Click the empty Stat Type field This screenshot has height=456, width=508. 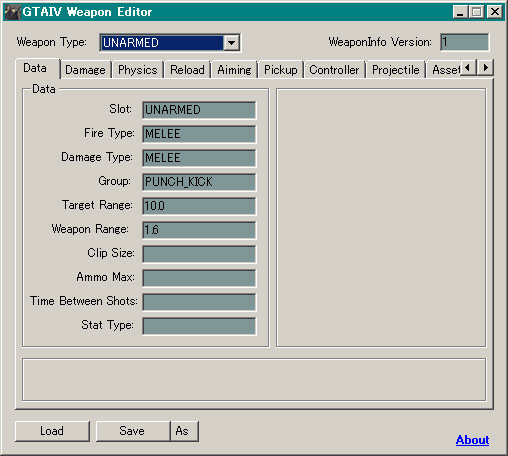click(x=199, y=326)
